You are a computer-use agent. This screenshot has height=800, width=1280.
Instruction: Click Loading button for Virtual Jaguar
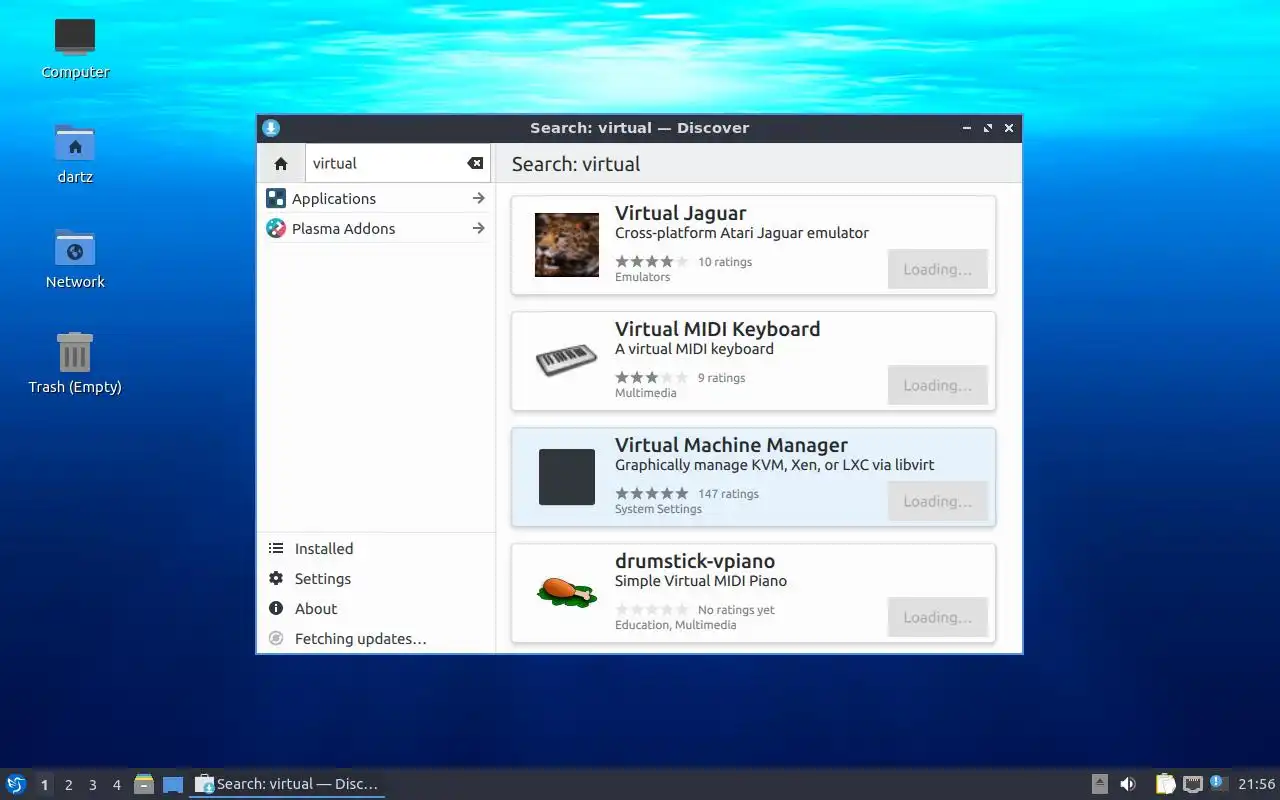click(x=937, y=269)
